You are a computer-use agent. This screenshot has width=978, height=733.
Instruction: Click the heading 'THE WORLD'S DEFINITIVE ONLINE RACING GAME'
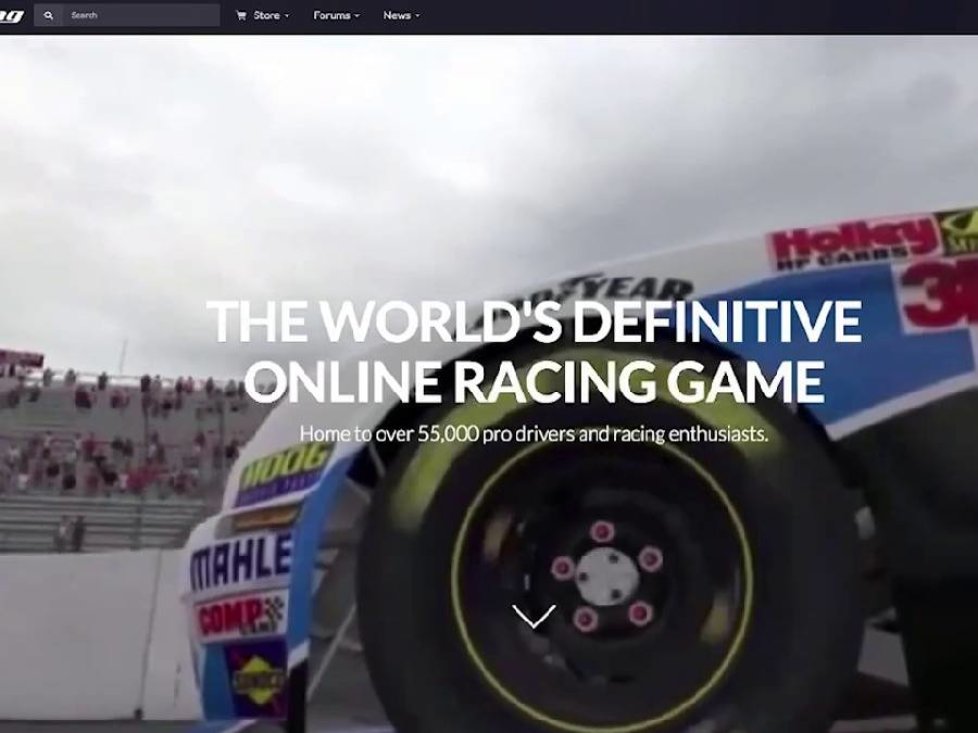536,351
